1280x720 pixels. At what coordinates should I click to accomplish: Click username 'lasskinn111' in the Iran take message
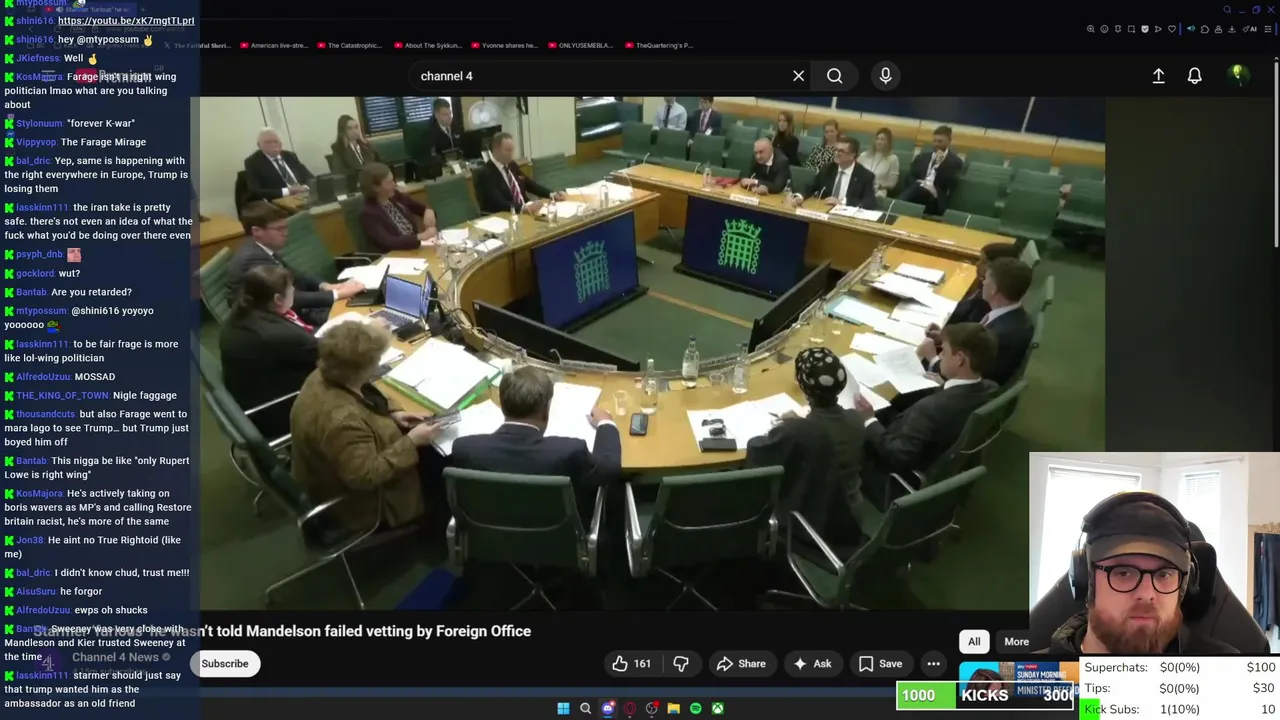[x=42, y=207]
